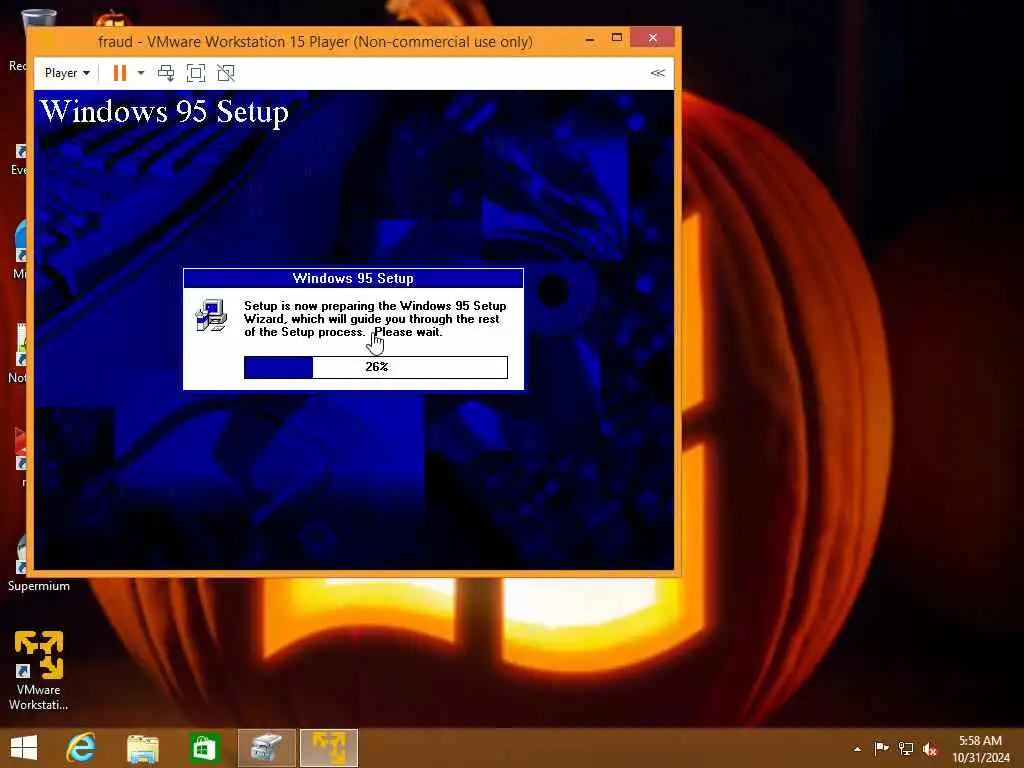Toggle Unity mode in the VMware toolbar
1024x768 pixels.
click(226, 73)
